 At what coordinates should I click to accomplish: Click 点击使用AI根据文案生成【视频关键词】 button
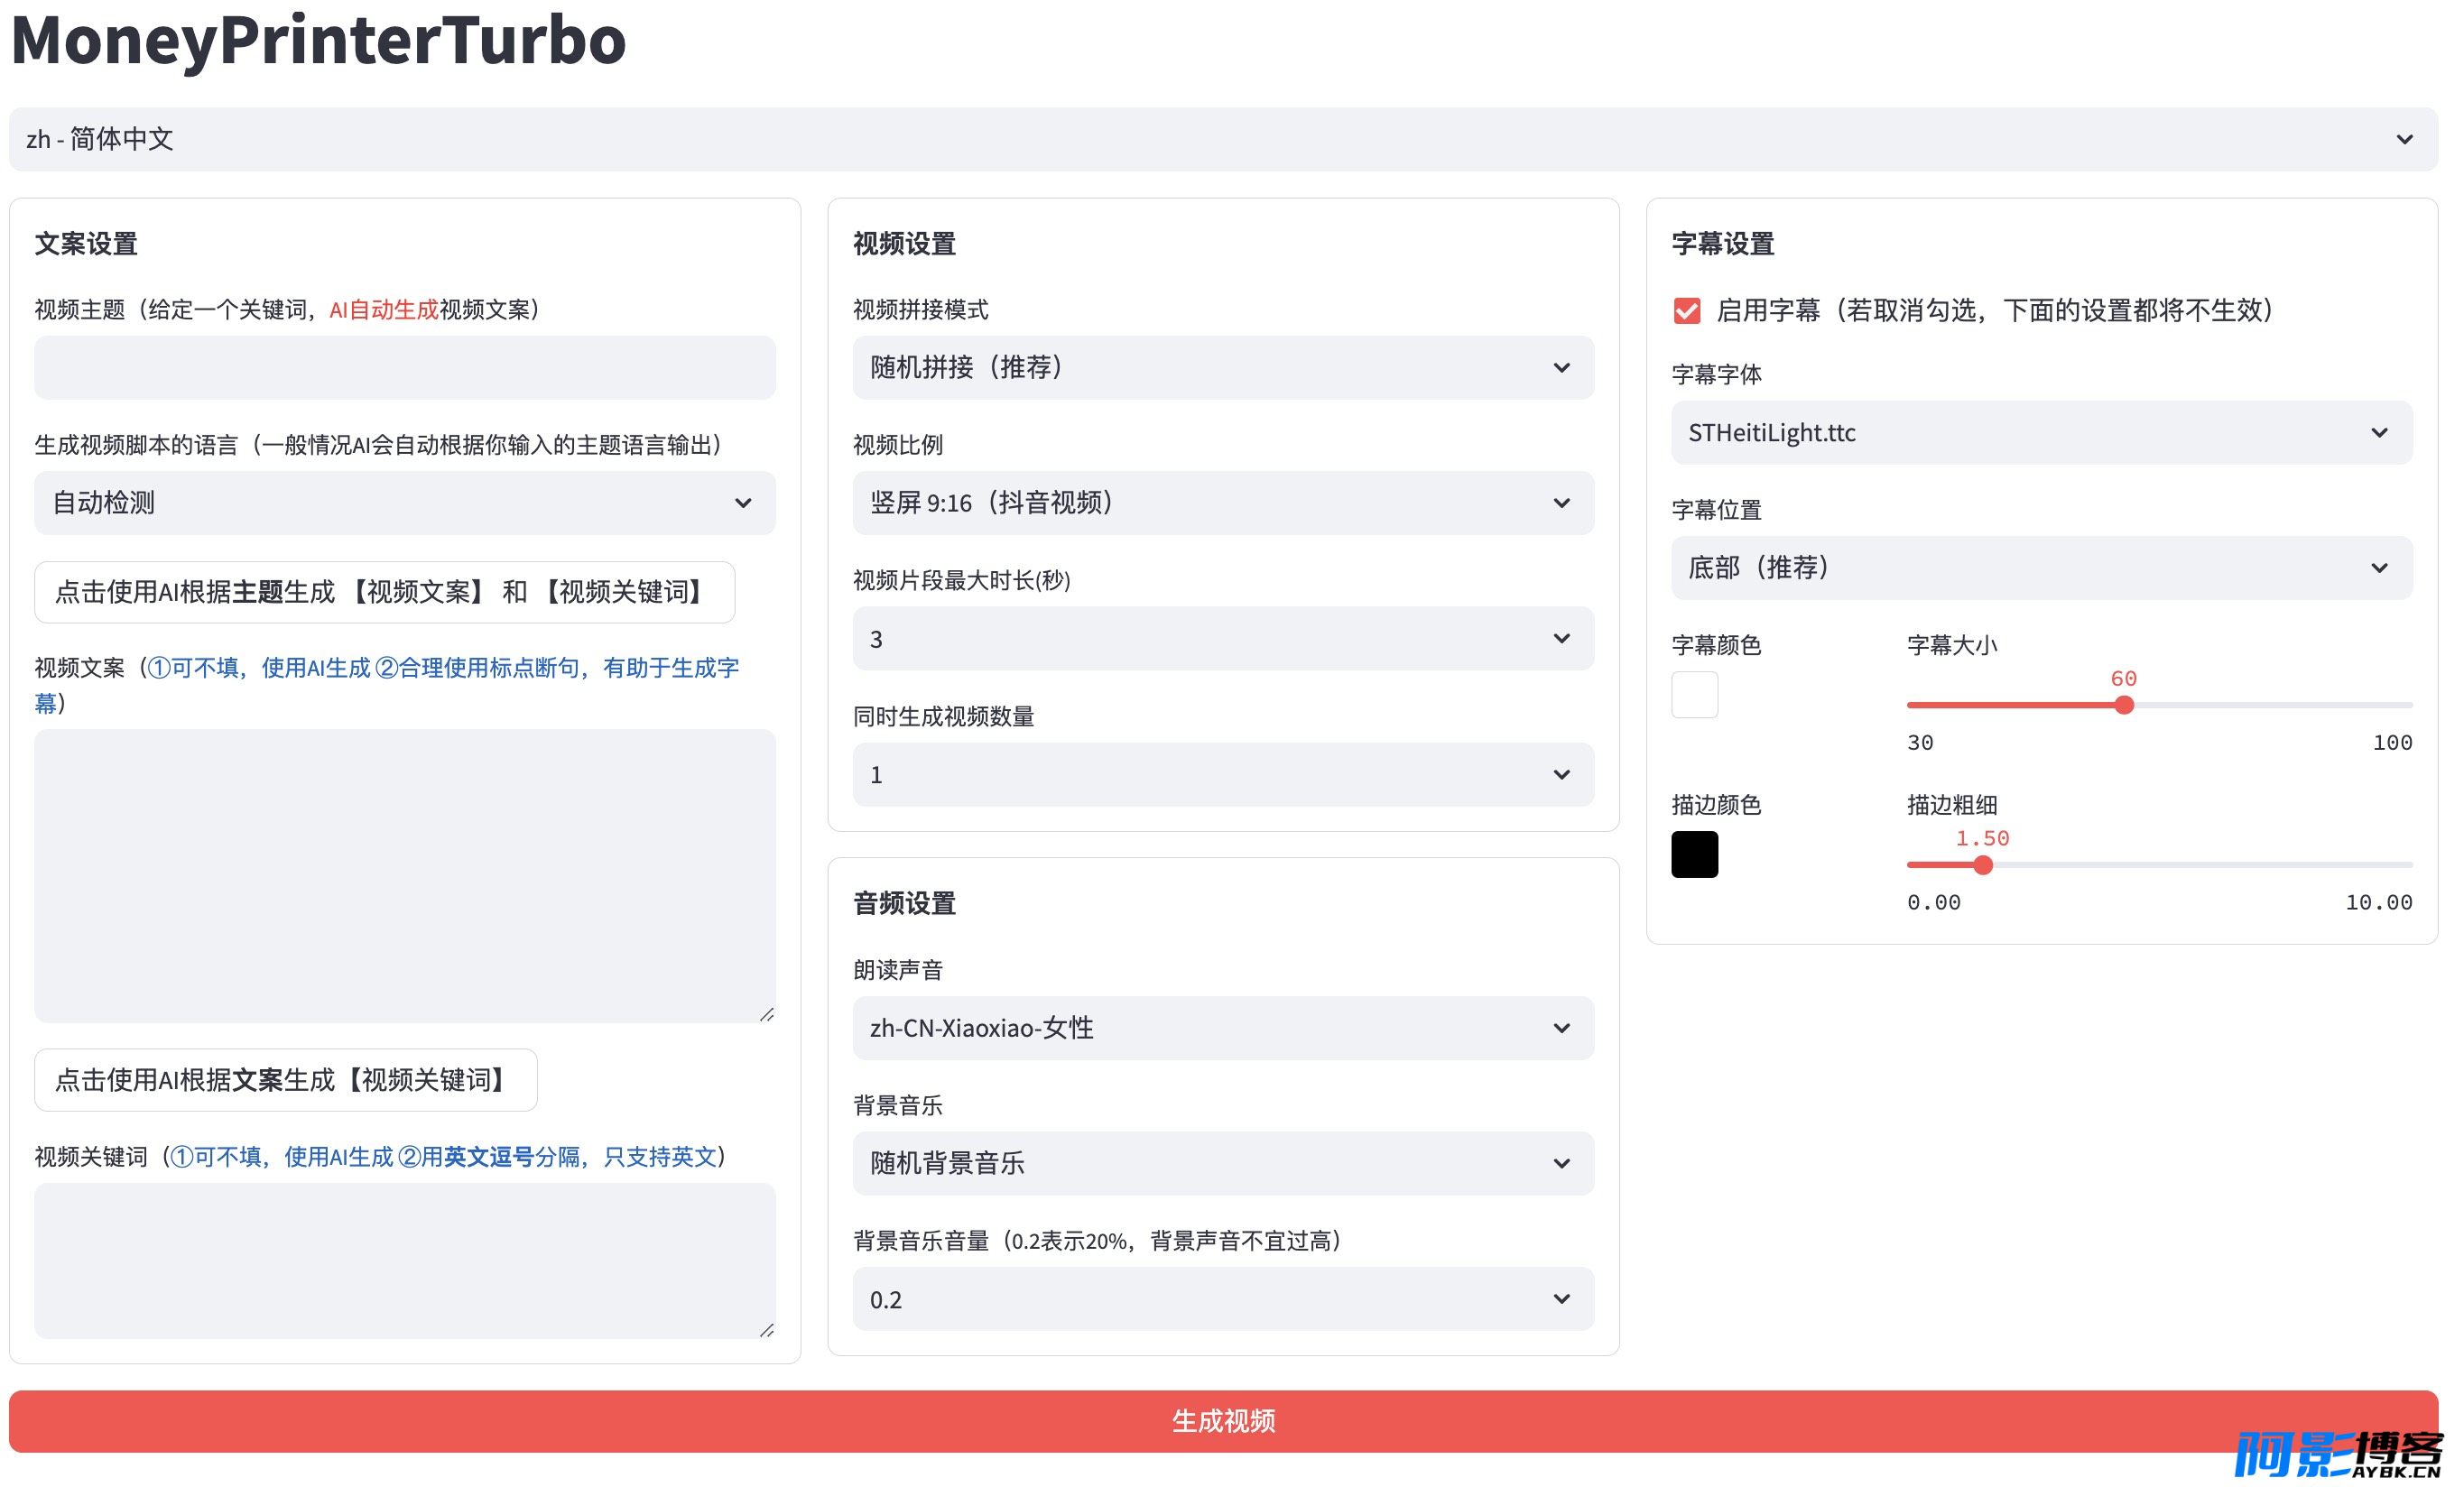pyautogui.click(x=286, y=1080)
